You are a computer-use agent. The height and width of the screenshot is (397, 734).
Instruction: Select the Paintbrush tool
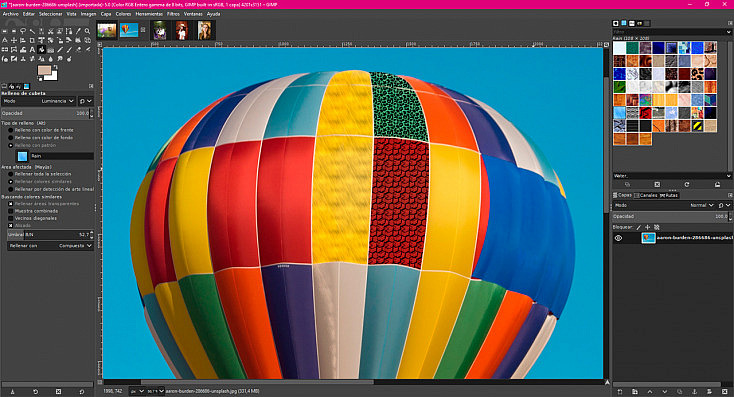[x=69, y=50]
